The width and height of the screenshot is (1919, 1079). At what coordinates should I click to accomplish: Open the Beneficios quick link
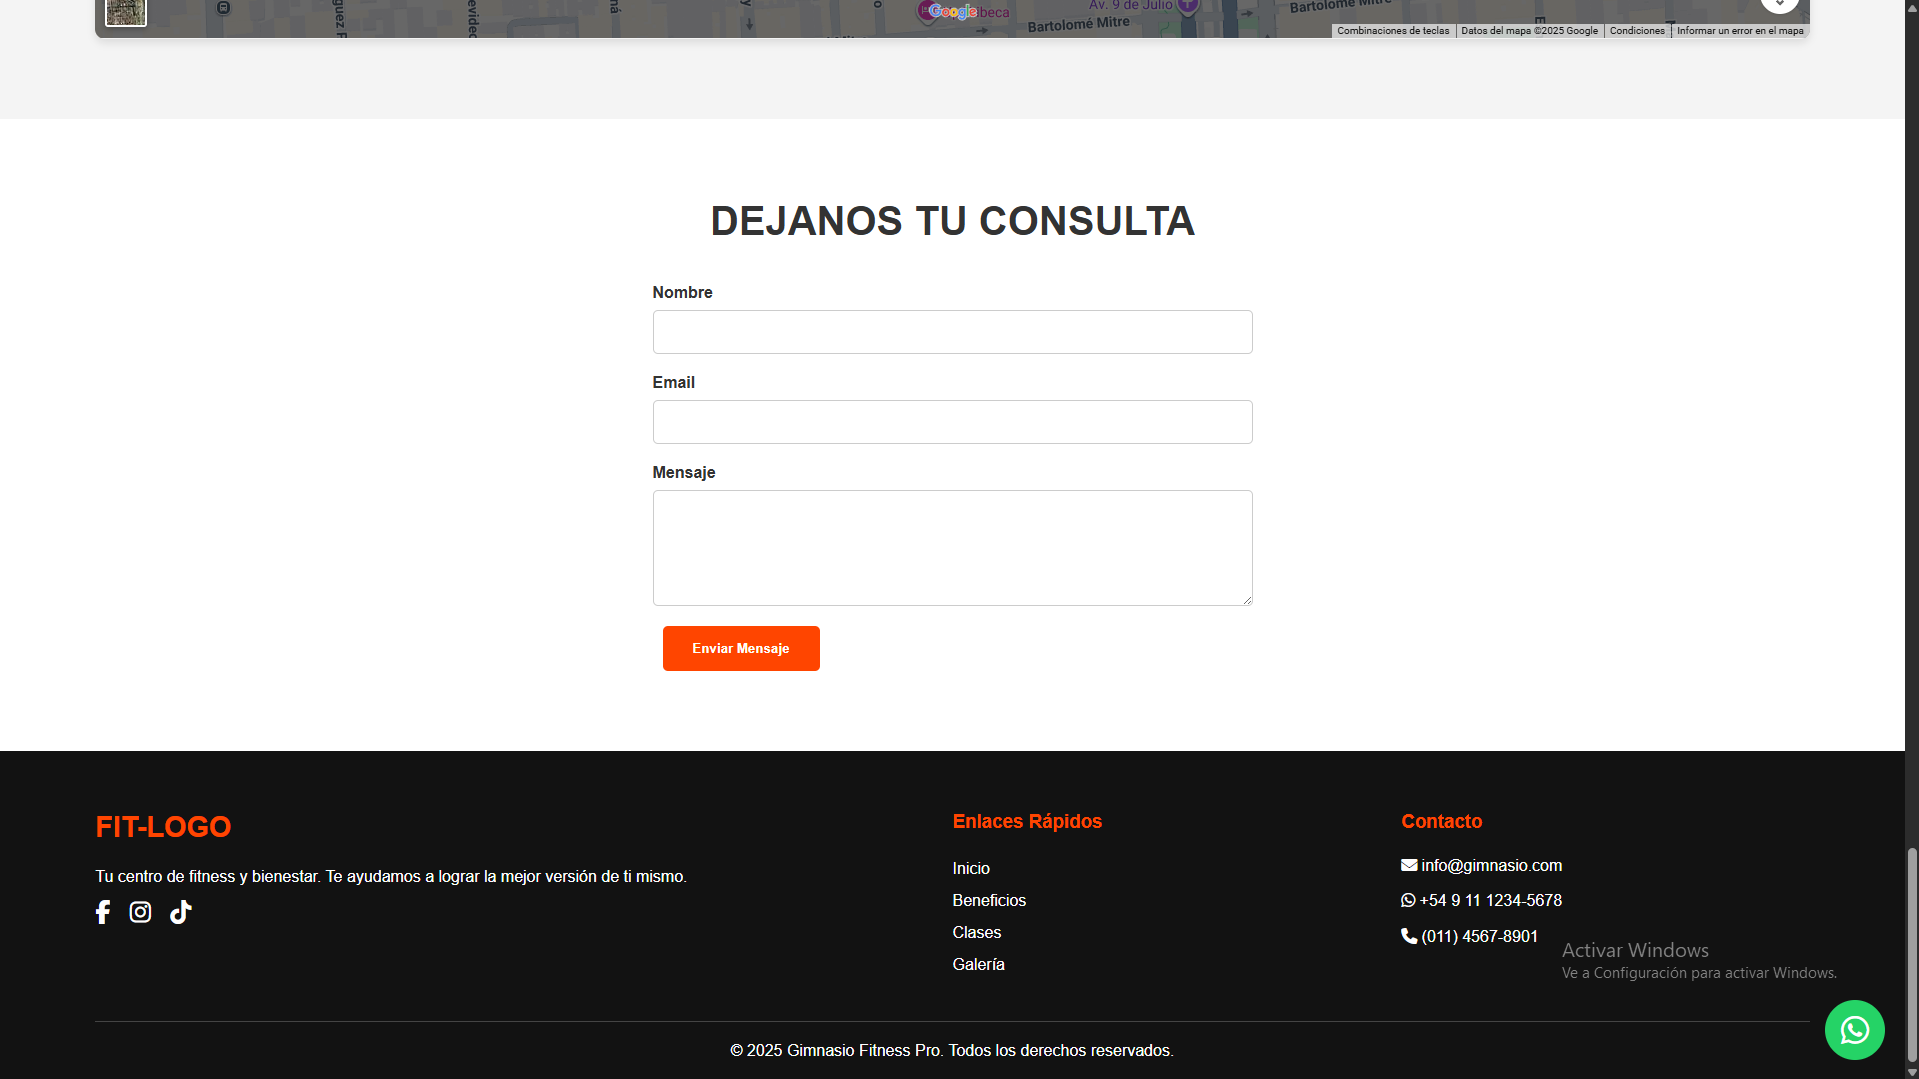click(x=989, y=900)
